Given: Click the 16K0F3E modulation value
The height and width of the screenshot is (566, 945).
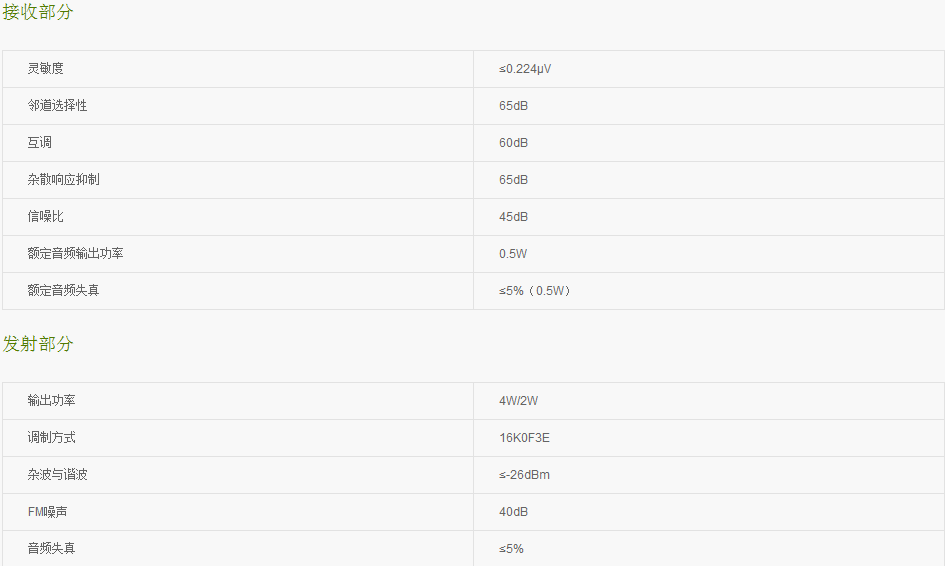Looking at the screenshot, I should [x=524, y=438].
